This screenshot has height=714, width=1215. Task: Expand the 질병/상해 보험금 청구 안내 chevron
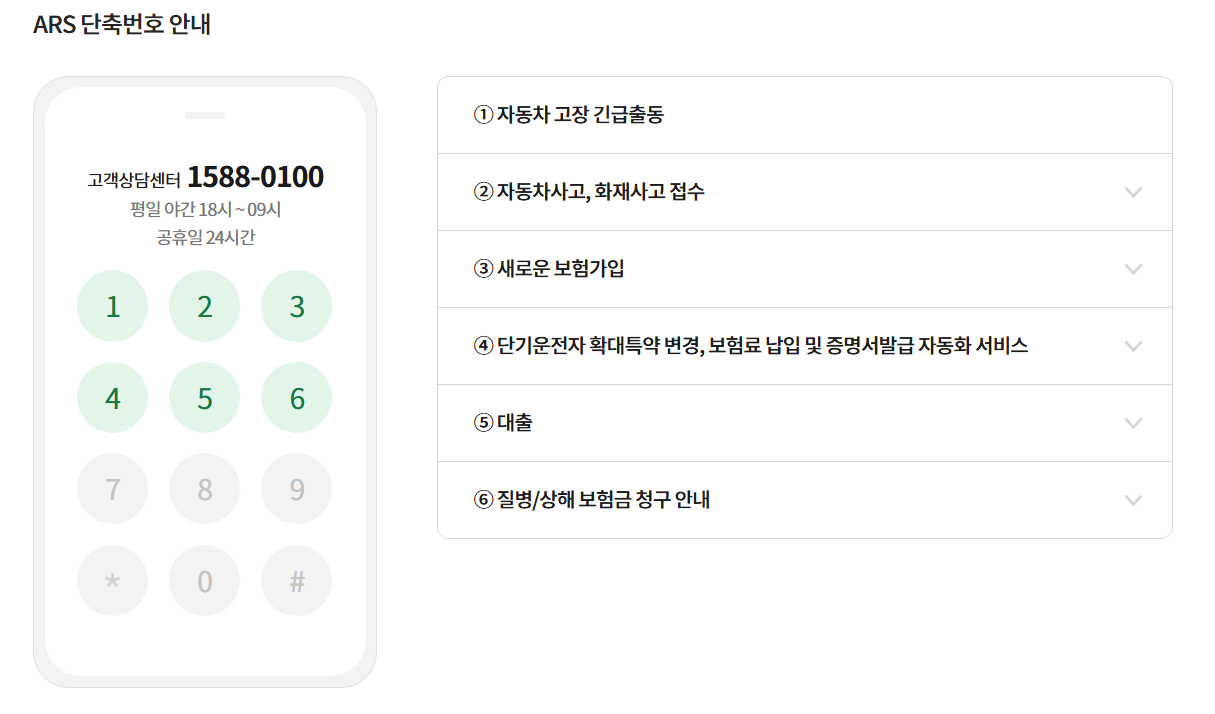pos(1133,500)
